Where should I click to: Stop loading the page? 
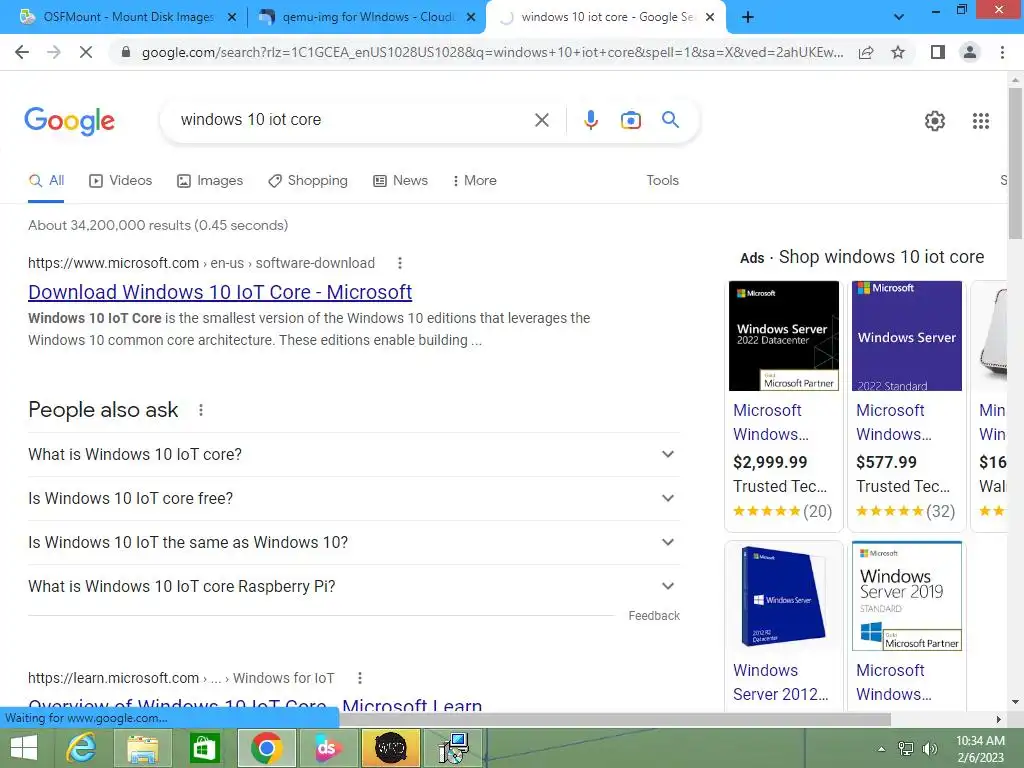tap(86, 52)
